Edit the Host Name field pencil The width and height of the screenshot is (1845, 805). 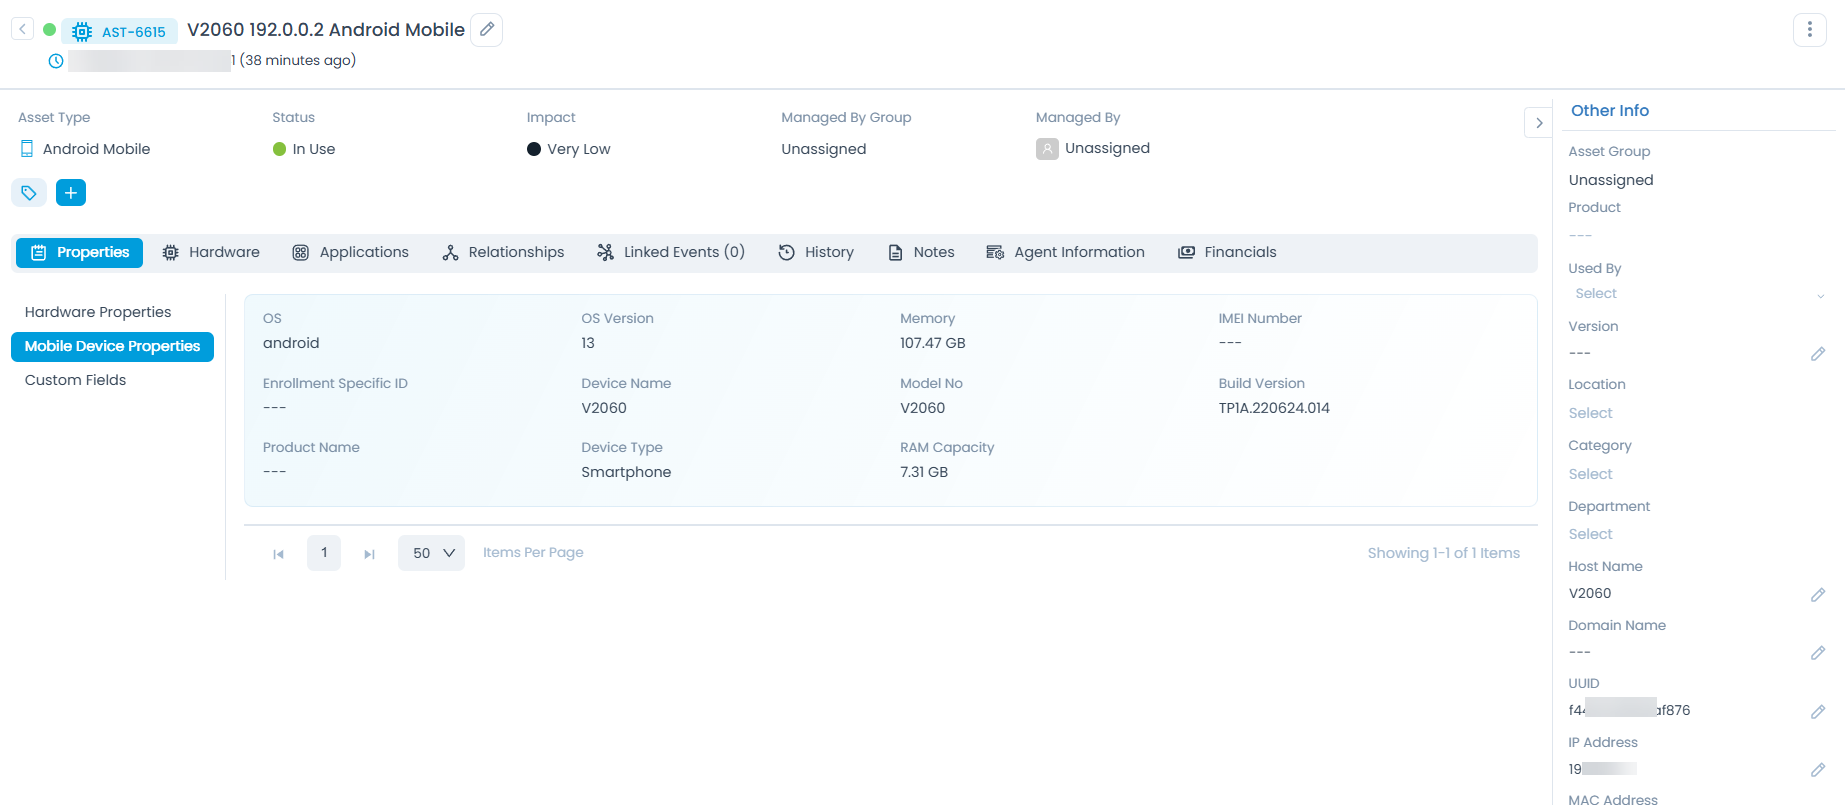(1817, 595)
